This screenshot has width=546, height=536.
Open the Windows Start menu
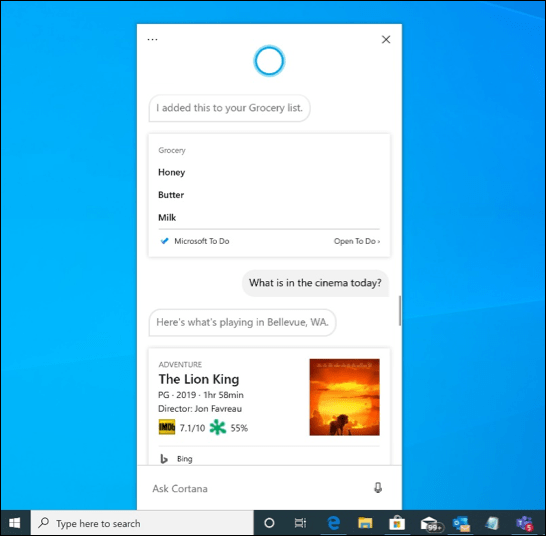pos(15,523)
